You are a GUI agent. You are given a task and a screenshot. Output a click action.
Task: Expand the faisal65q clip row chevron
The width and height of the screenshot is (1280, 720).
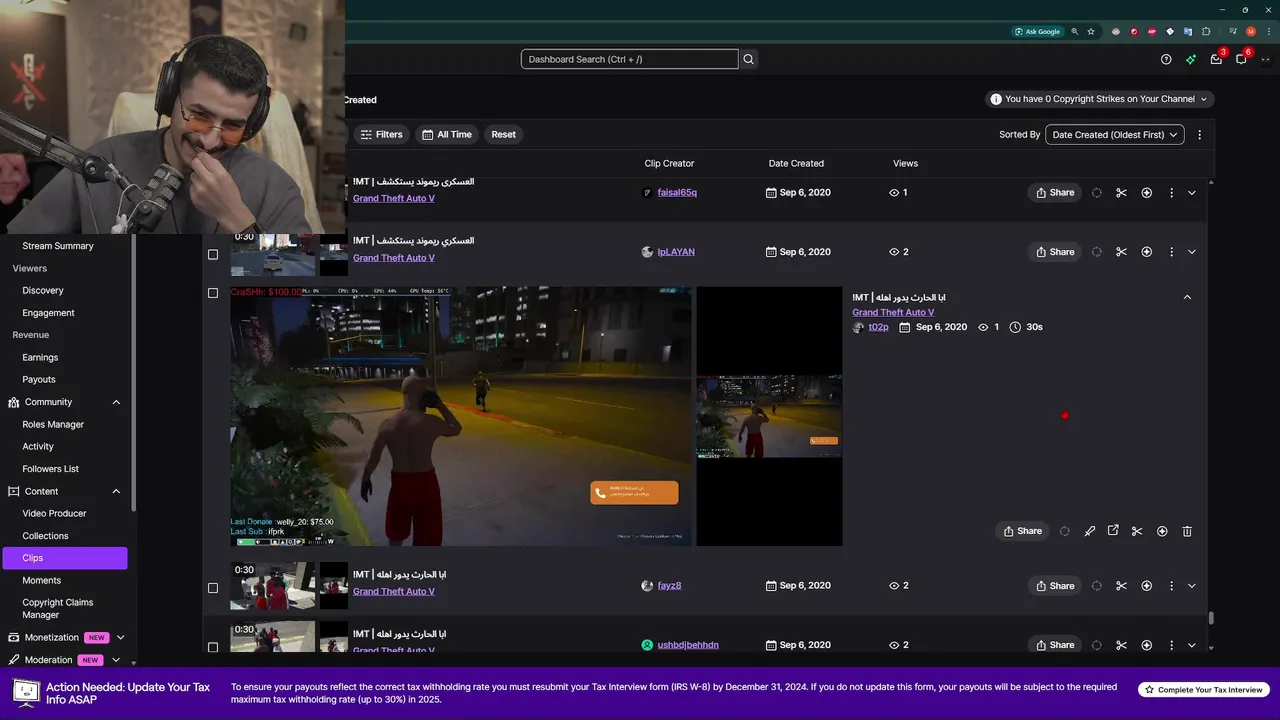pos(1191,193)
